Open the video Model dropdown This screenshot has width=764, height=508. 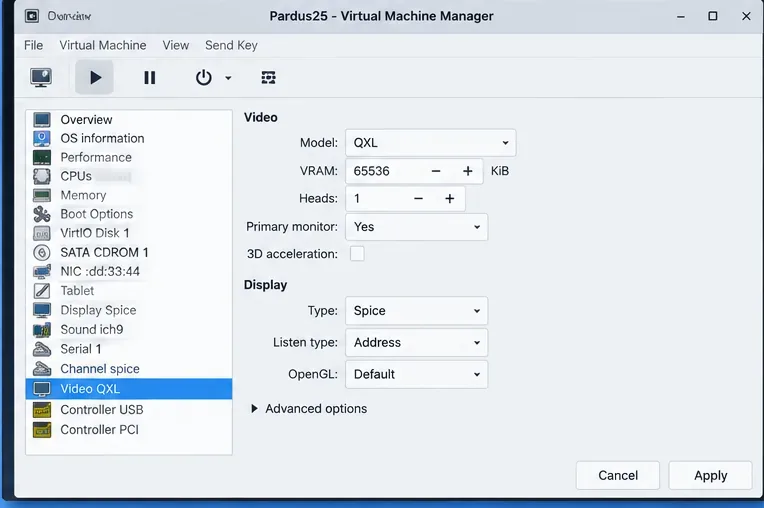click(x=431, y=143)
